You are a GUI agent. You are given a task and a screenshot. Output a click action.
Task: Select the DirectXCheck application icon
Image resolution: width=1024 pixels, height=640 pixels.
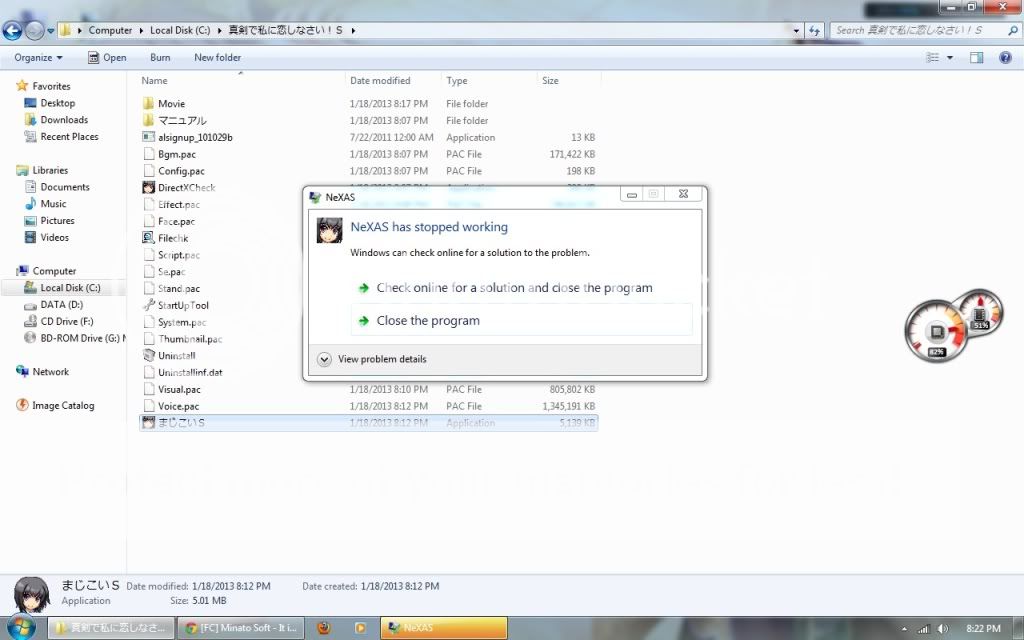[148, 188]
